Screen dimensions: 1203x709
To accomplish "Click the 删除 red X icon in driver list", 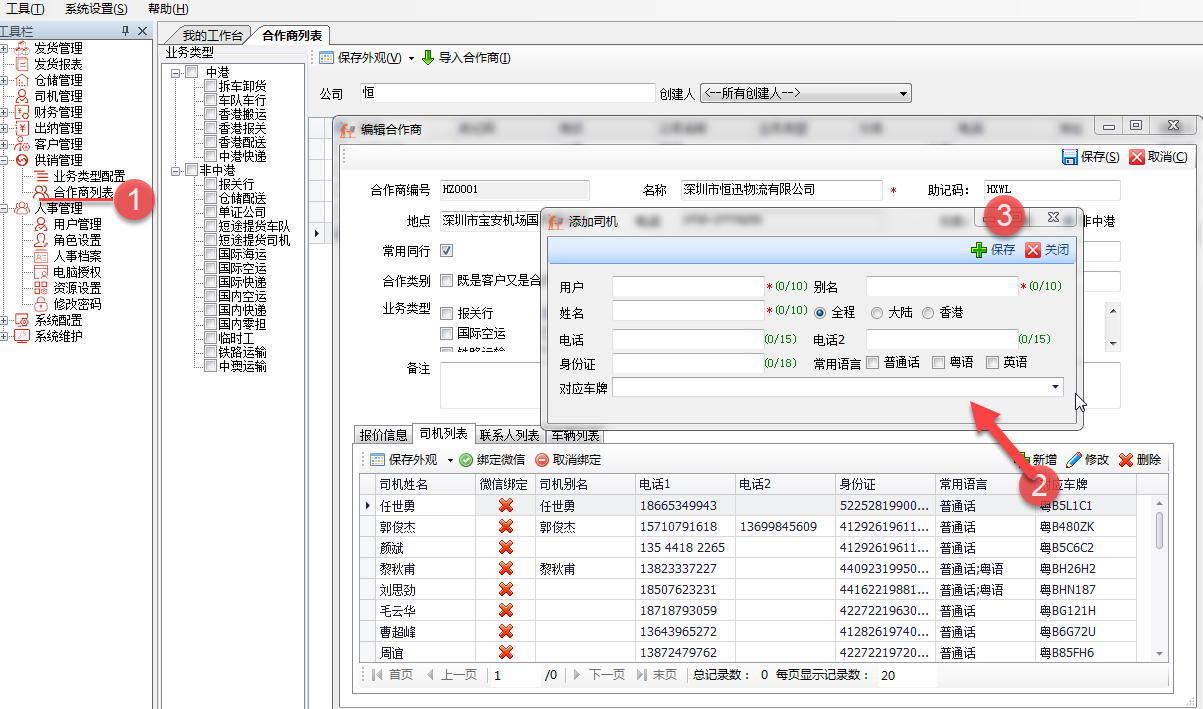I will pyautogui.click(x=1126, y=460).
